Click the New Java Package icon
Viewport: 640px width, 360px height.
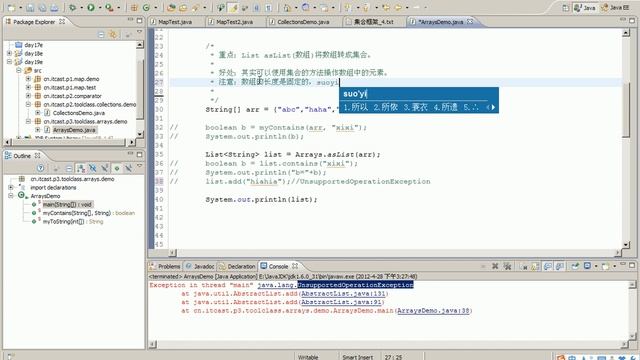pos(134,7)
